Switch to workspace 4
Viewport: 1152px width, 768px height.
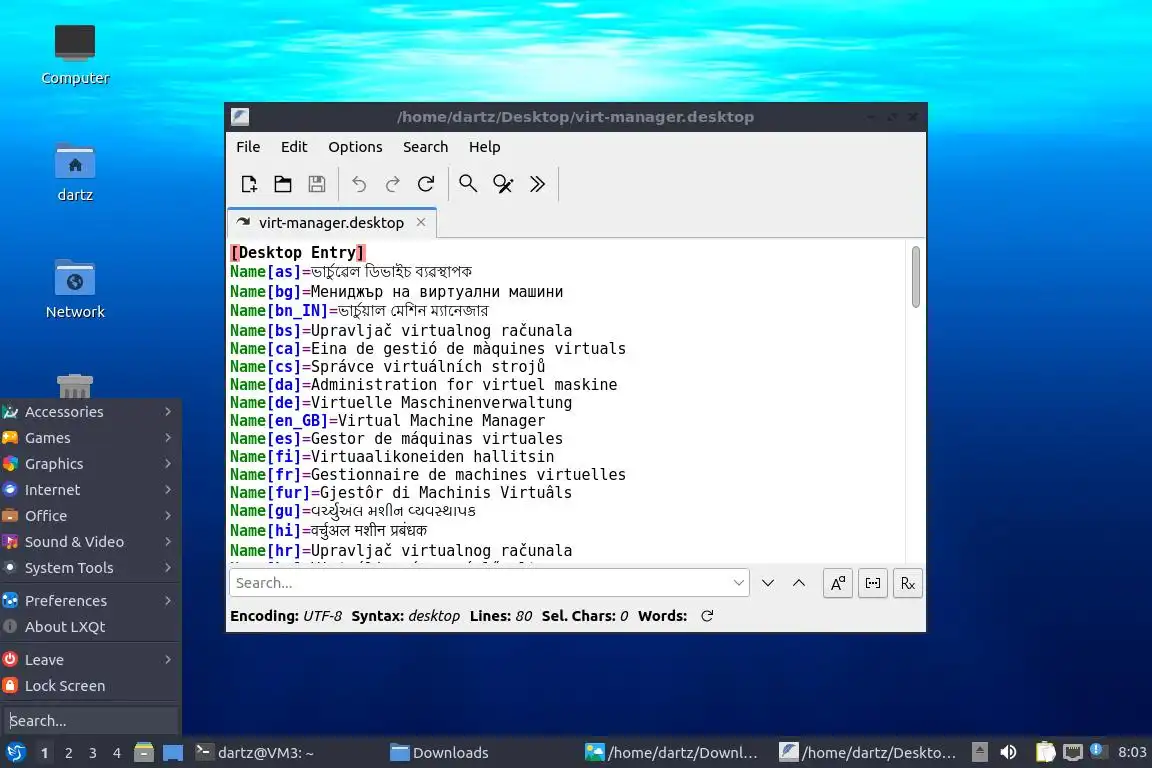click(x=117, y=753)
